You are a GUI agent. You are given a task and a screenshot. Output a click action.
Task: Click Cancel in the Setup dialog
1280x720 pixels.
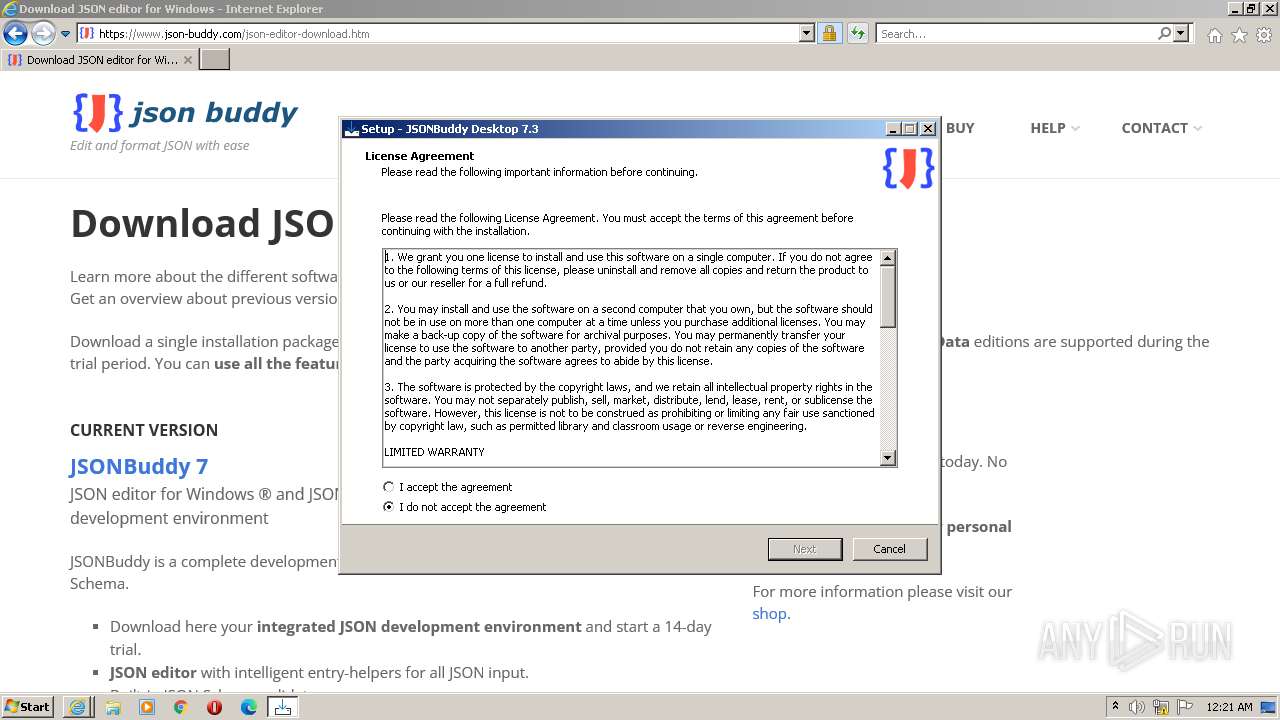coord(889,549)
